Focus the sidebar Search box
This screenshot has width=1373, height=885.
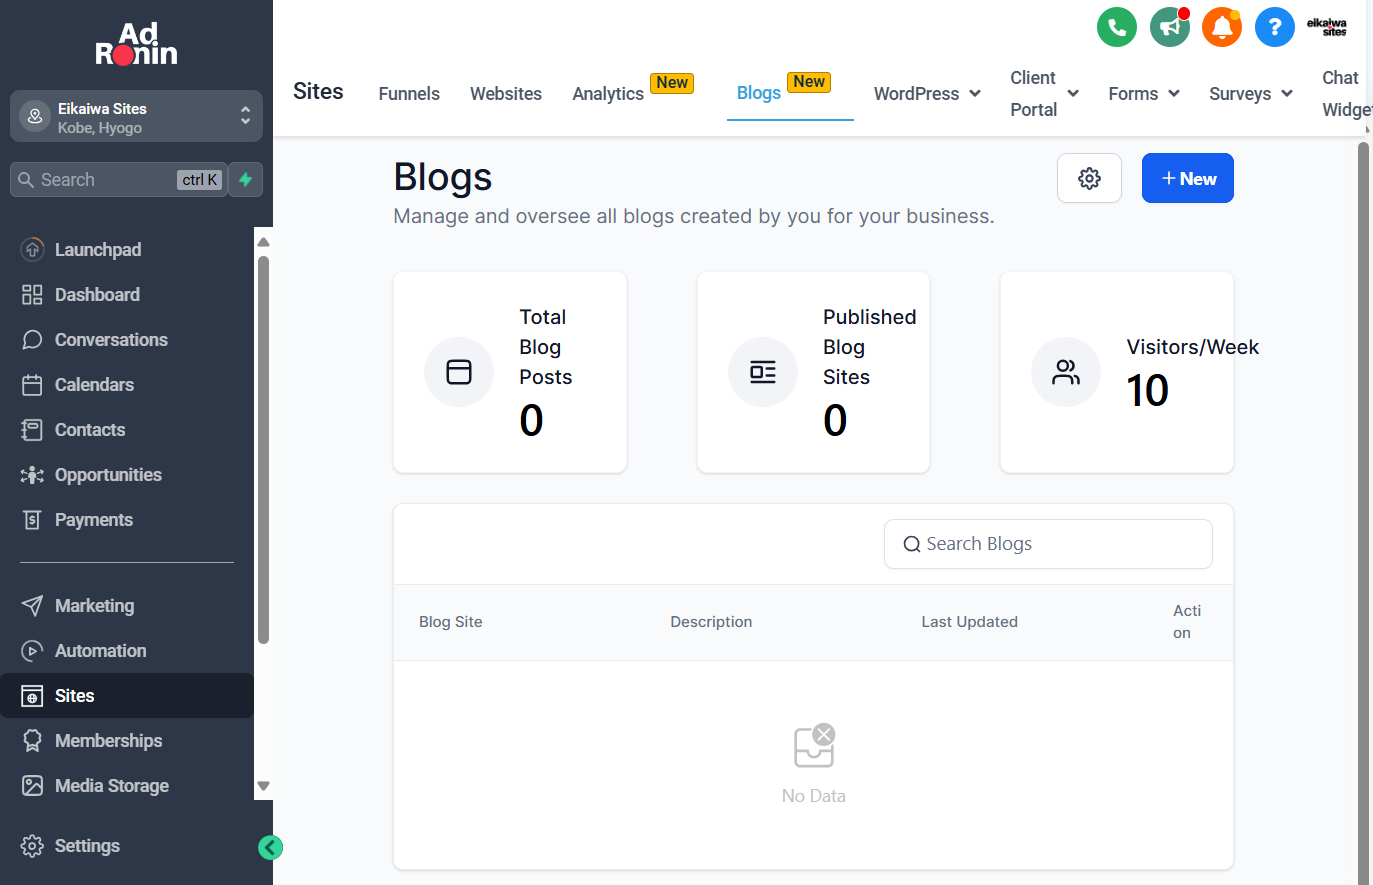[118, 180]
